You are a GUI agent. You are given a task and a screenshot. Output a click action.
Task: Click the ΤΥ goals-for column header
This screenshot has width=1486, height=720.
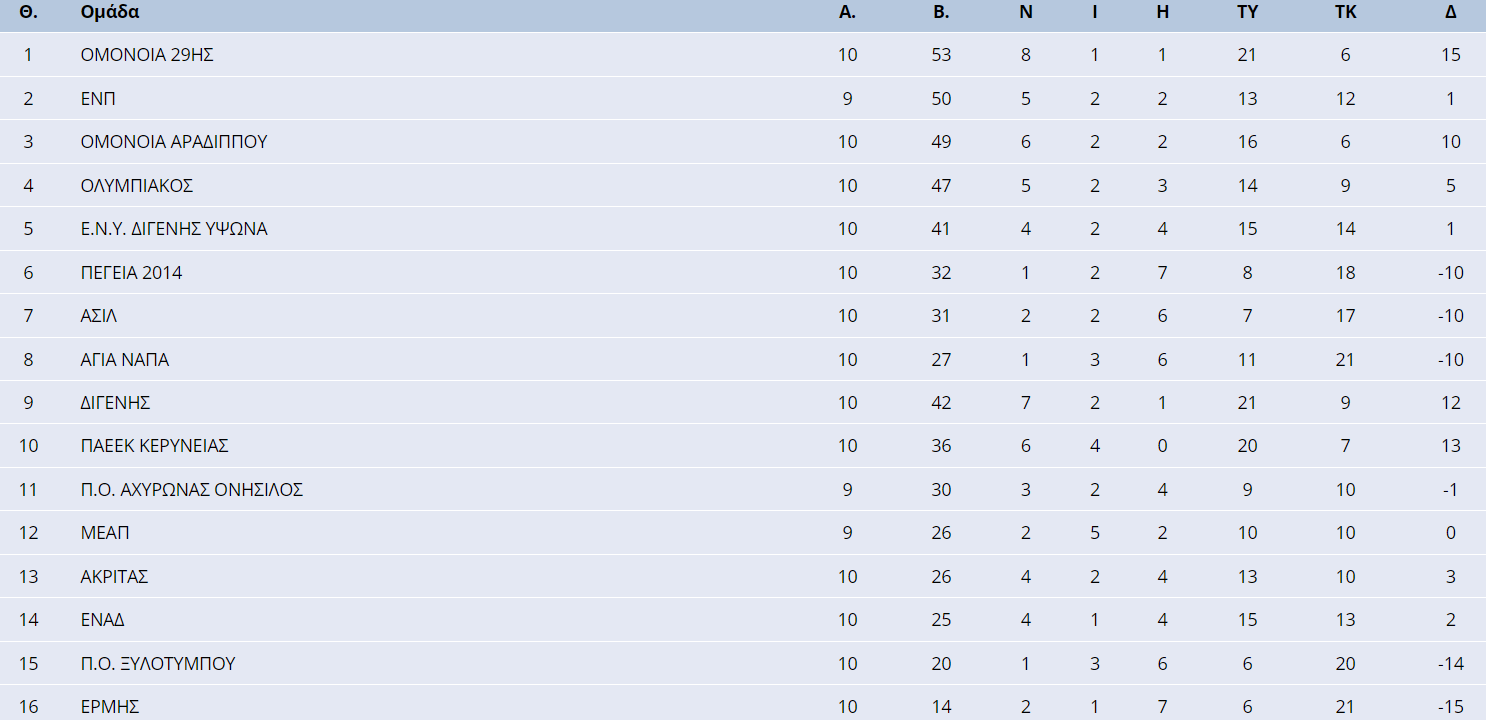[1247, 13]
